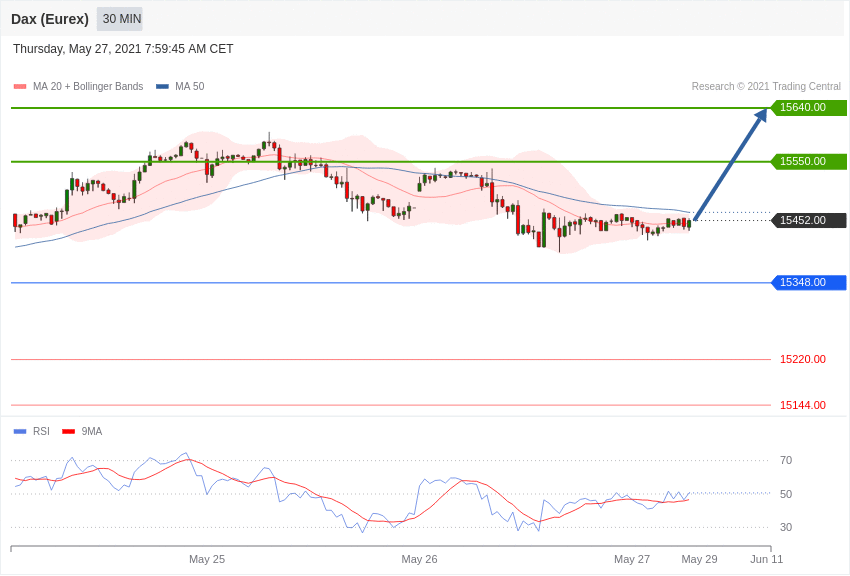The width and height of the screenshot is (850, 576).
Task: Select the 9MA legend label
Action: coord(92,432)
